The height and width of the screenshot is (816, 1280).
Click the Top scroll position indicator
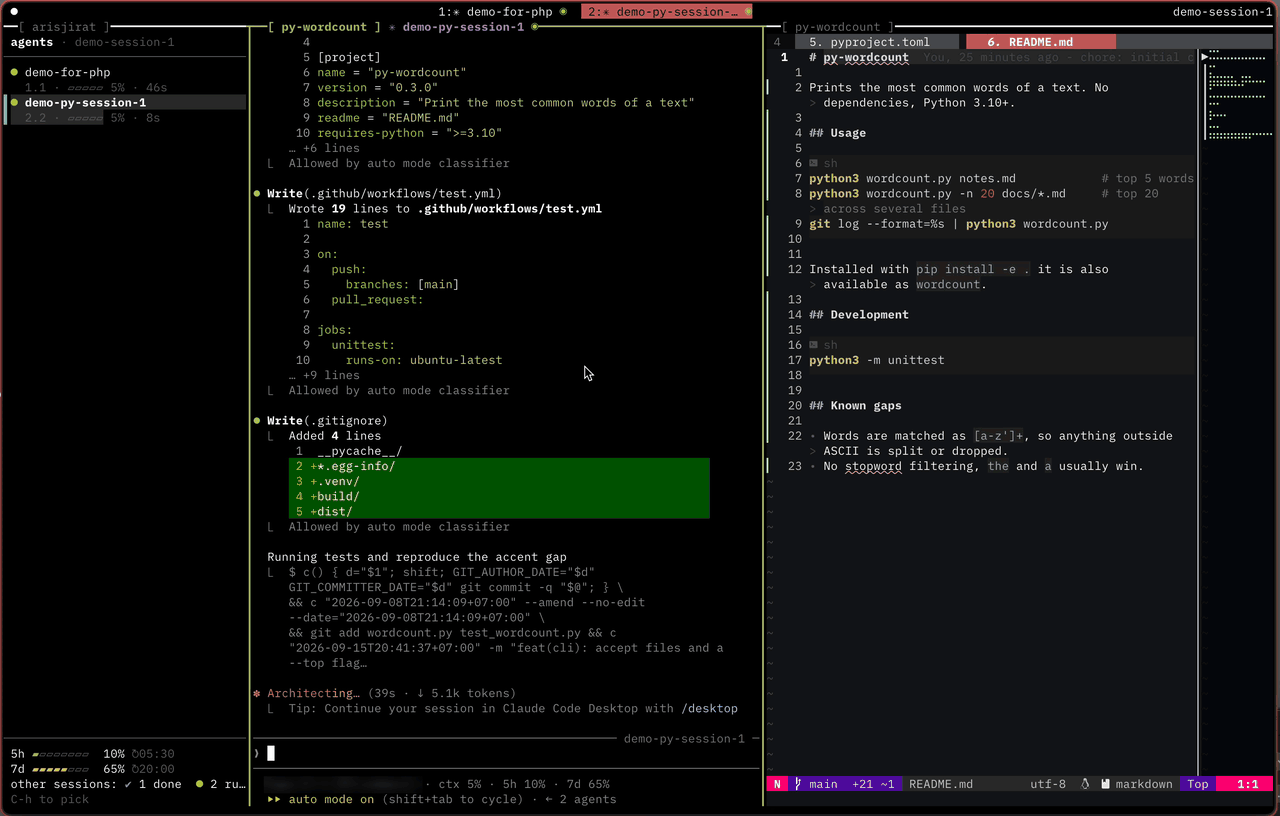(x=1198, y=784)
